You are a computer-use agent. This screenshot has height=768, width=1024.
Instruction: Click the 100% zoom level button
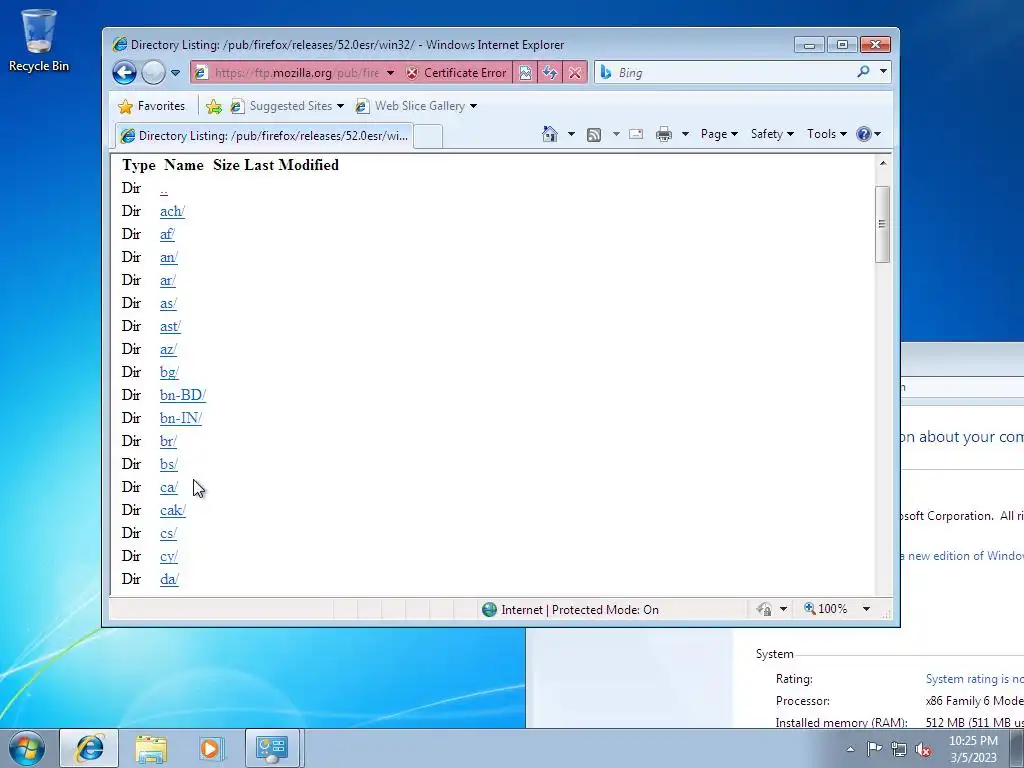click(825, 609)
